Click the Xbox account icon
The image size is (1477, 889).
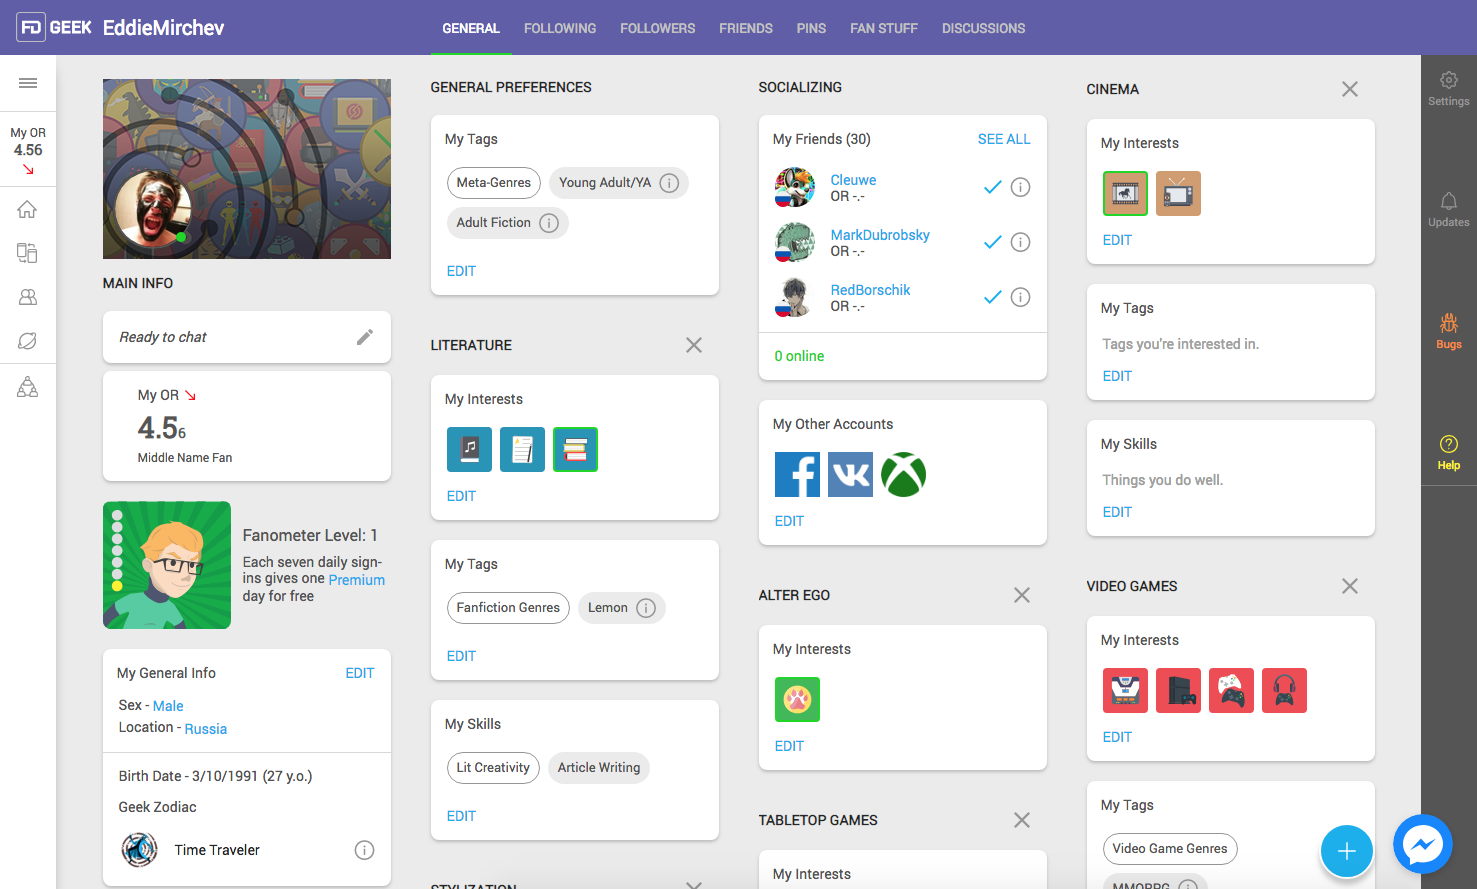903,474
